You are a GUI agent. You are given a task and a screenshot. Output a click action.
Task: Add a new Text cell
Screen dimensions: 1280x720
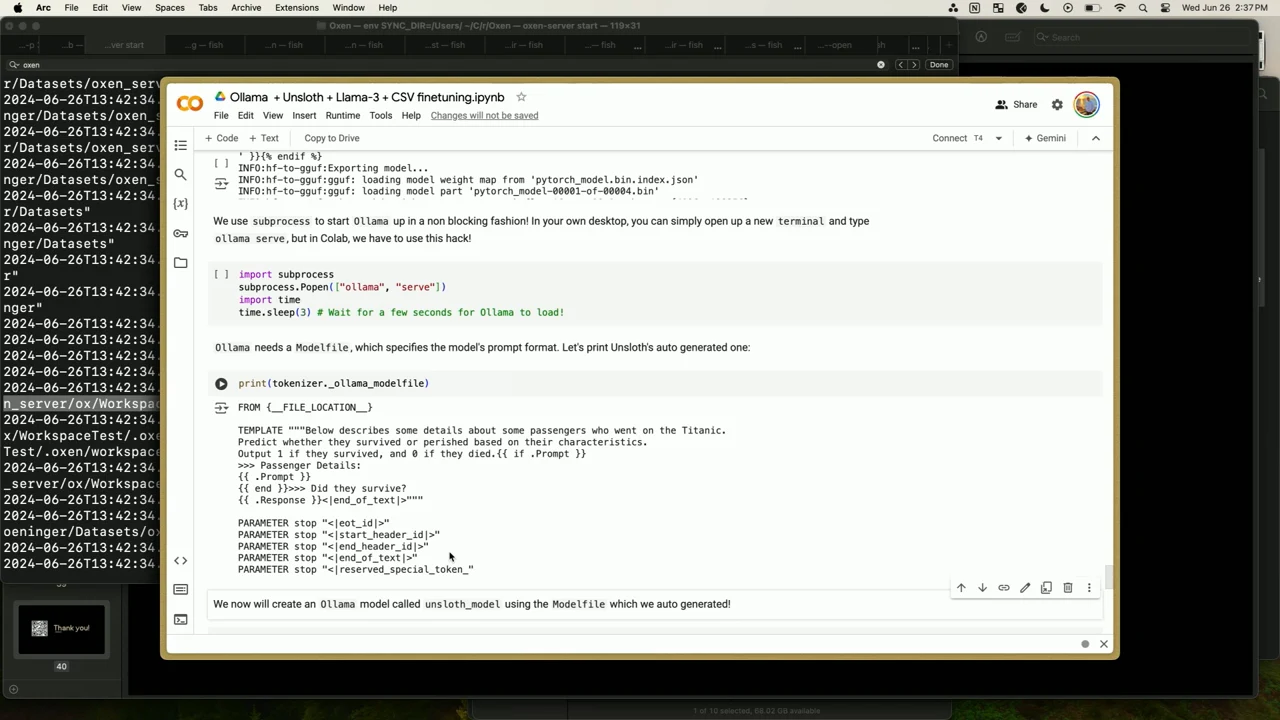(x=263, y=138)
